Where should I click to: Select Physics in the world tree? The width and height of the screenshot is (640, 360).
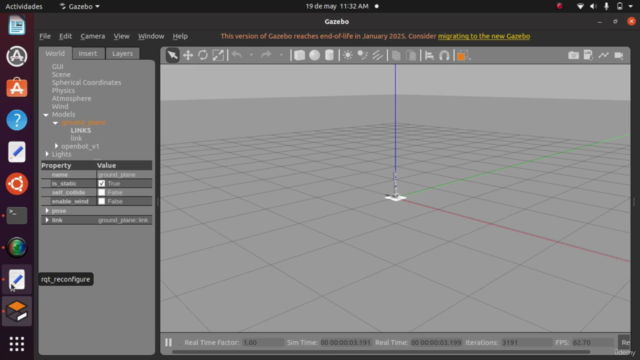(63, 91)
